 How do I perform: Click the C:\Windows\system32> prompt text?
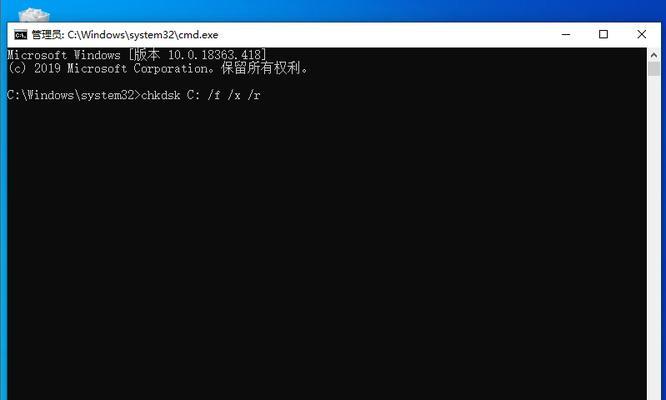click(73, 95)
